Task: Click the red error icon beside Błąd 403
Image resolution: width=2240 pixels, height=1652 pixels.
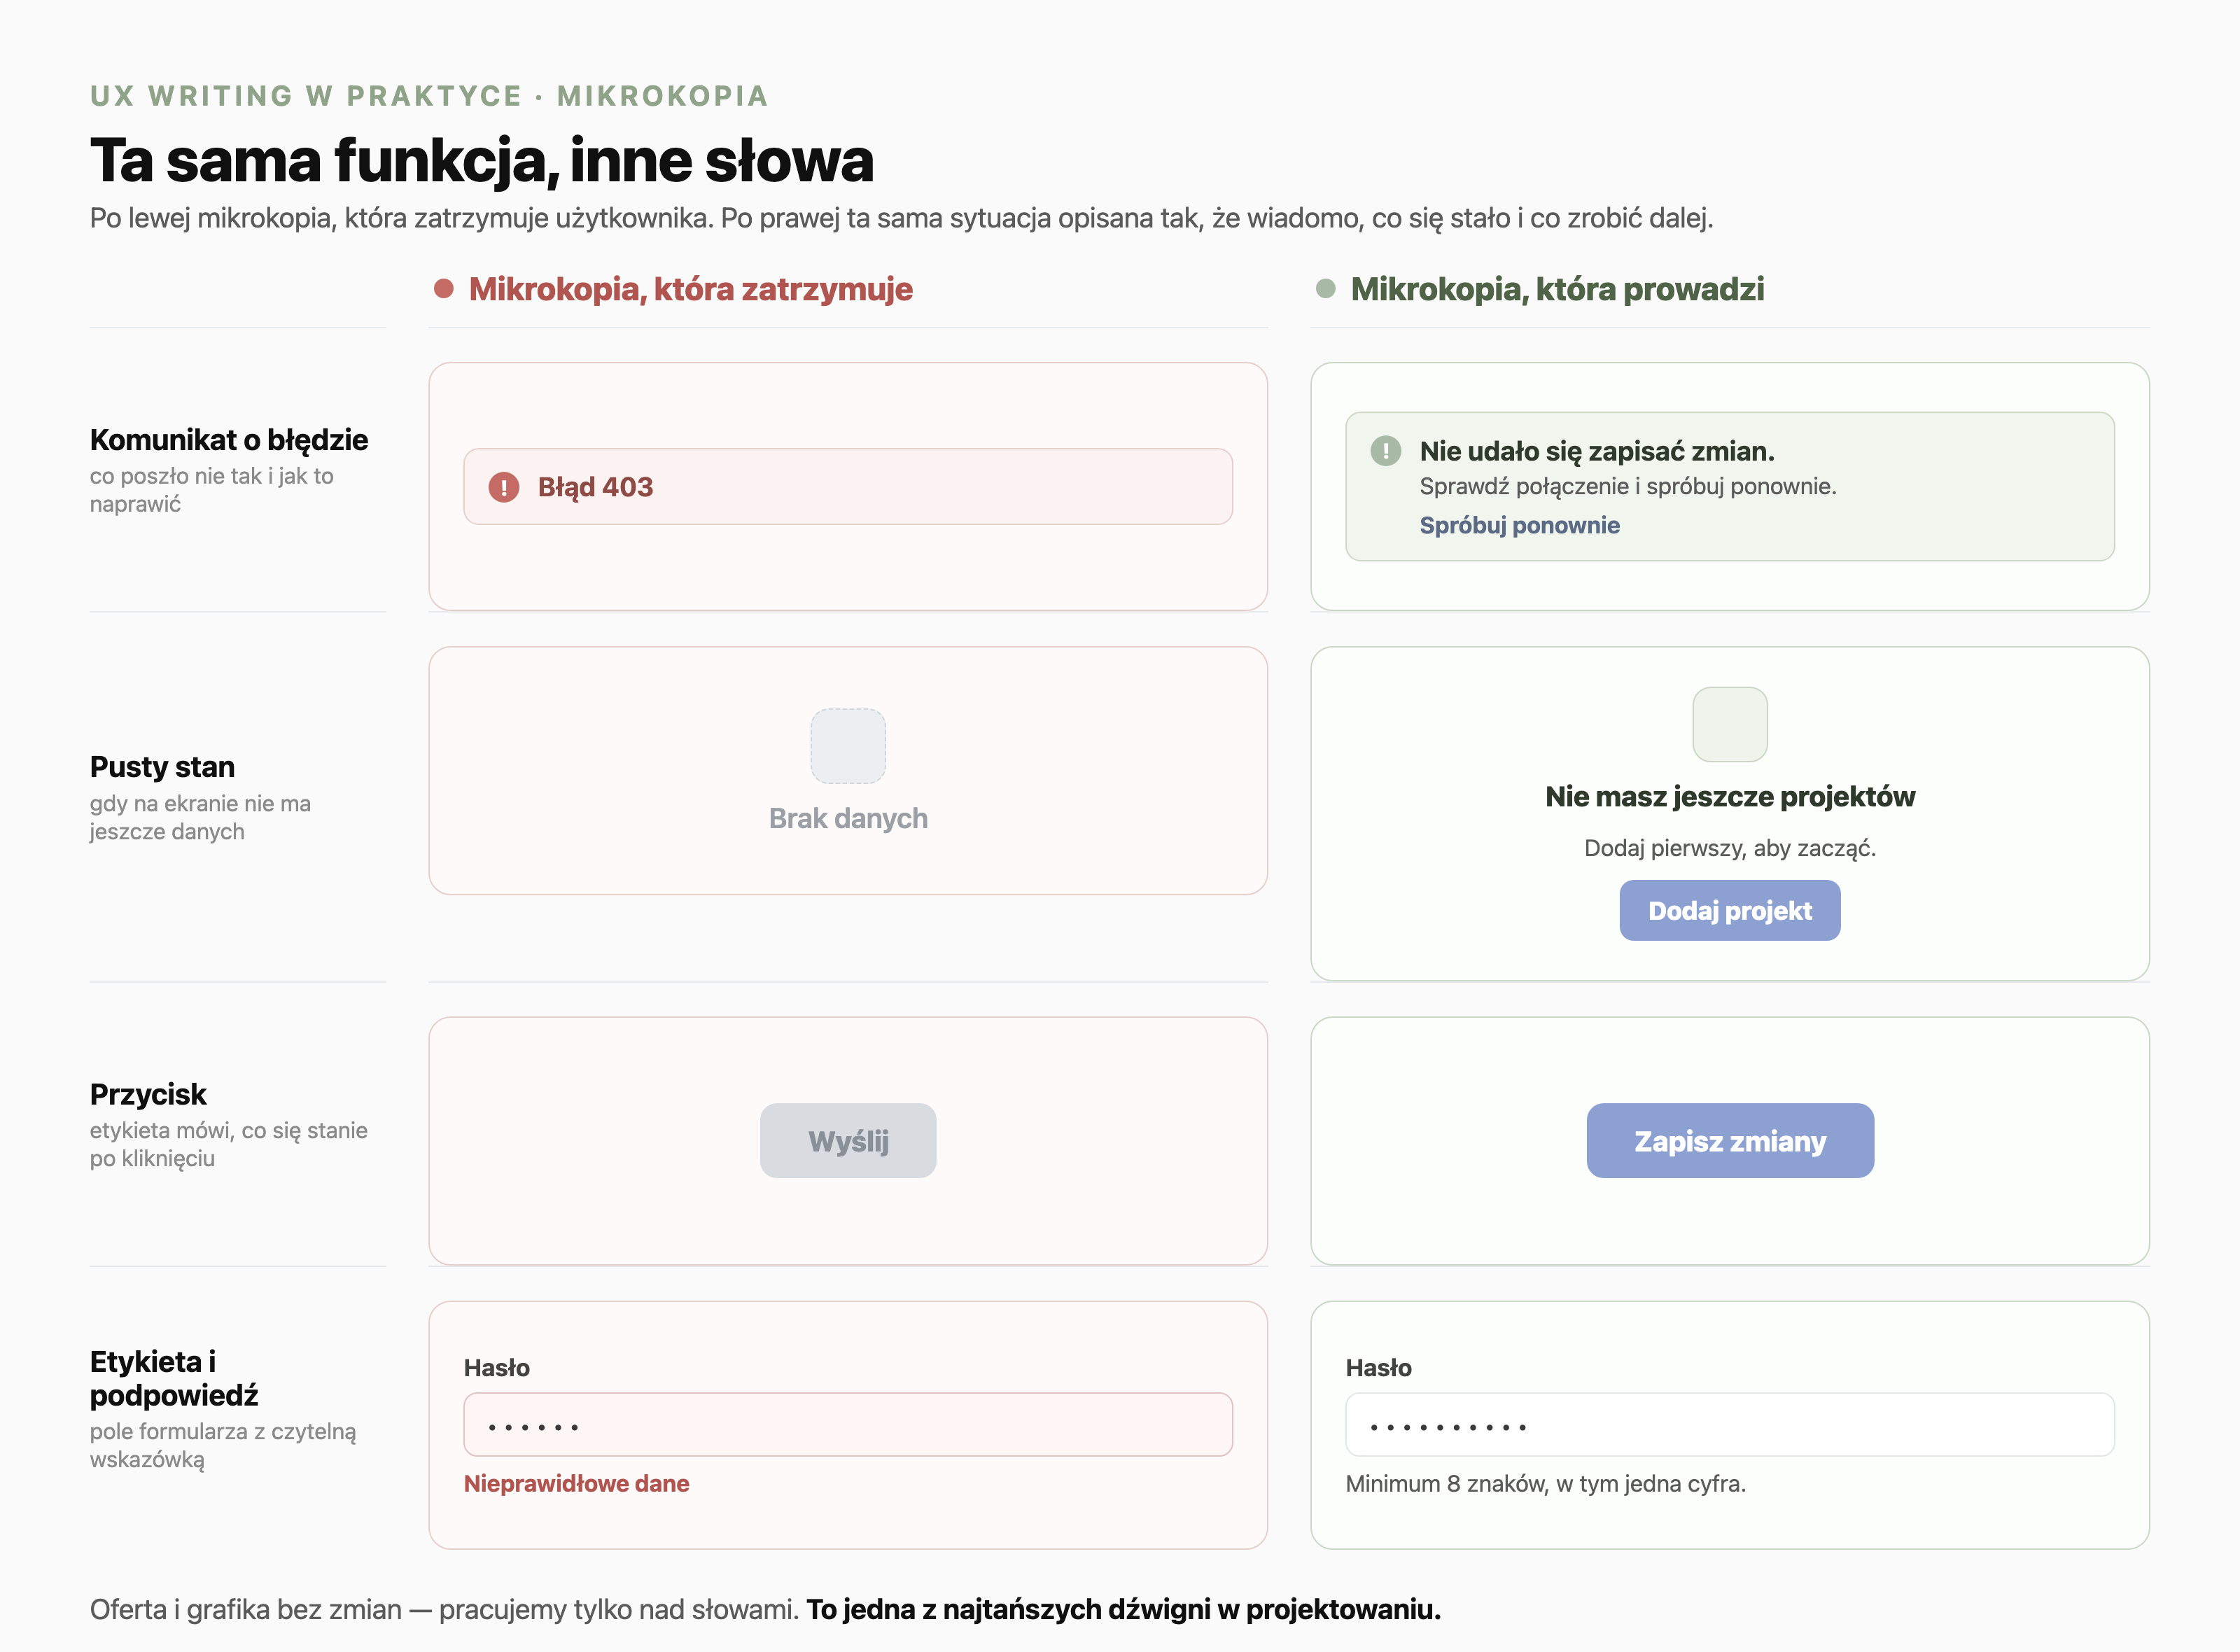Action: [x=503, y=487]
